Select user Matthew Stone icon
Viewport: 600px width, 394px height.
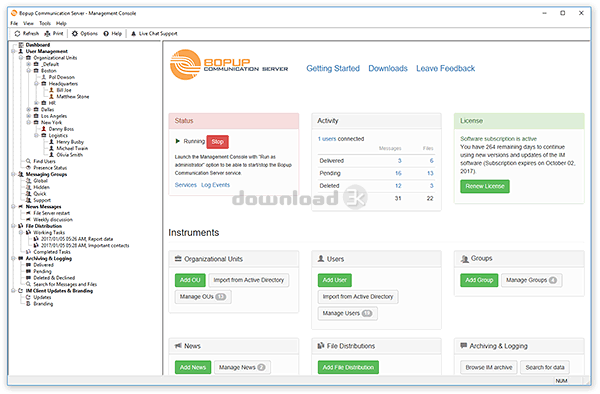click(51, 97)
